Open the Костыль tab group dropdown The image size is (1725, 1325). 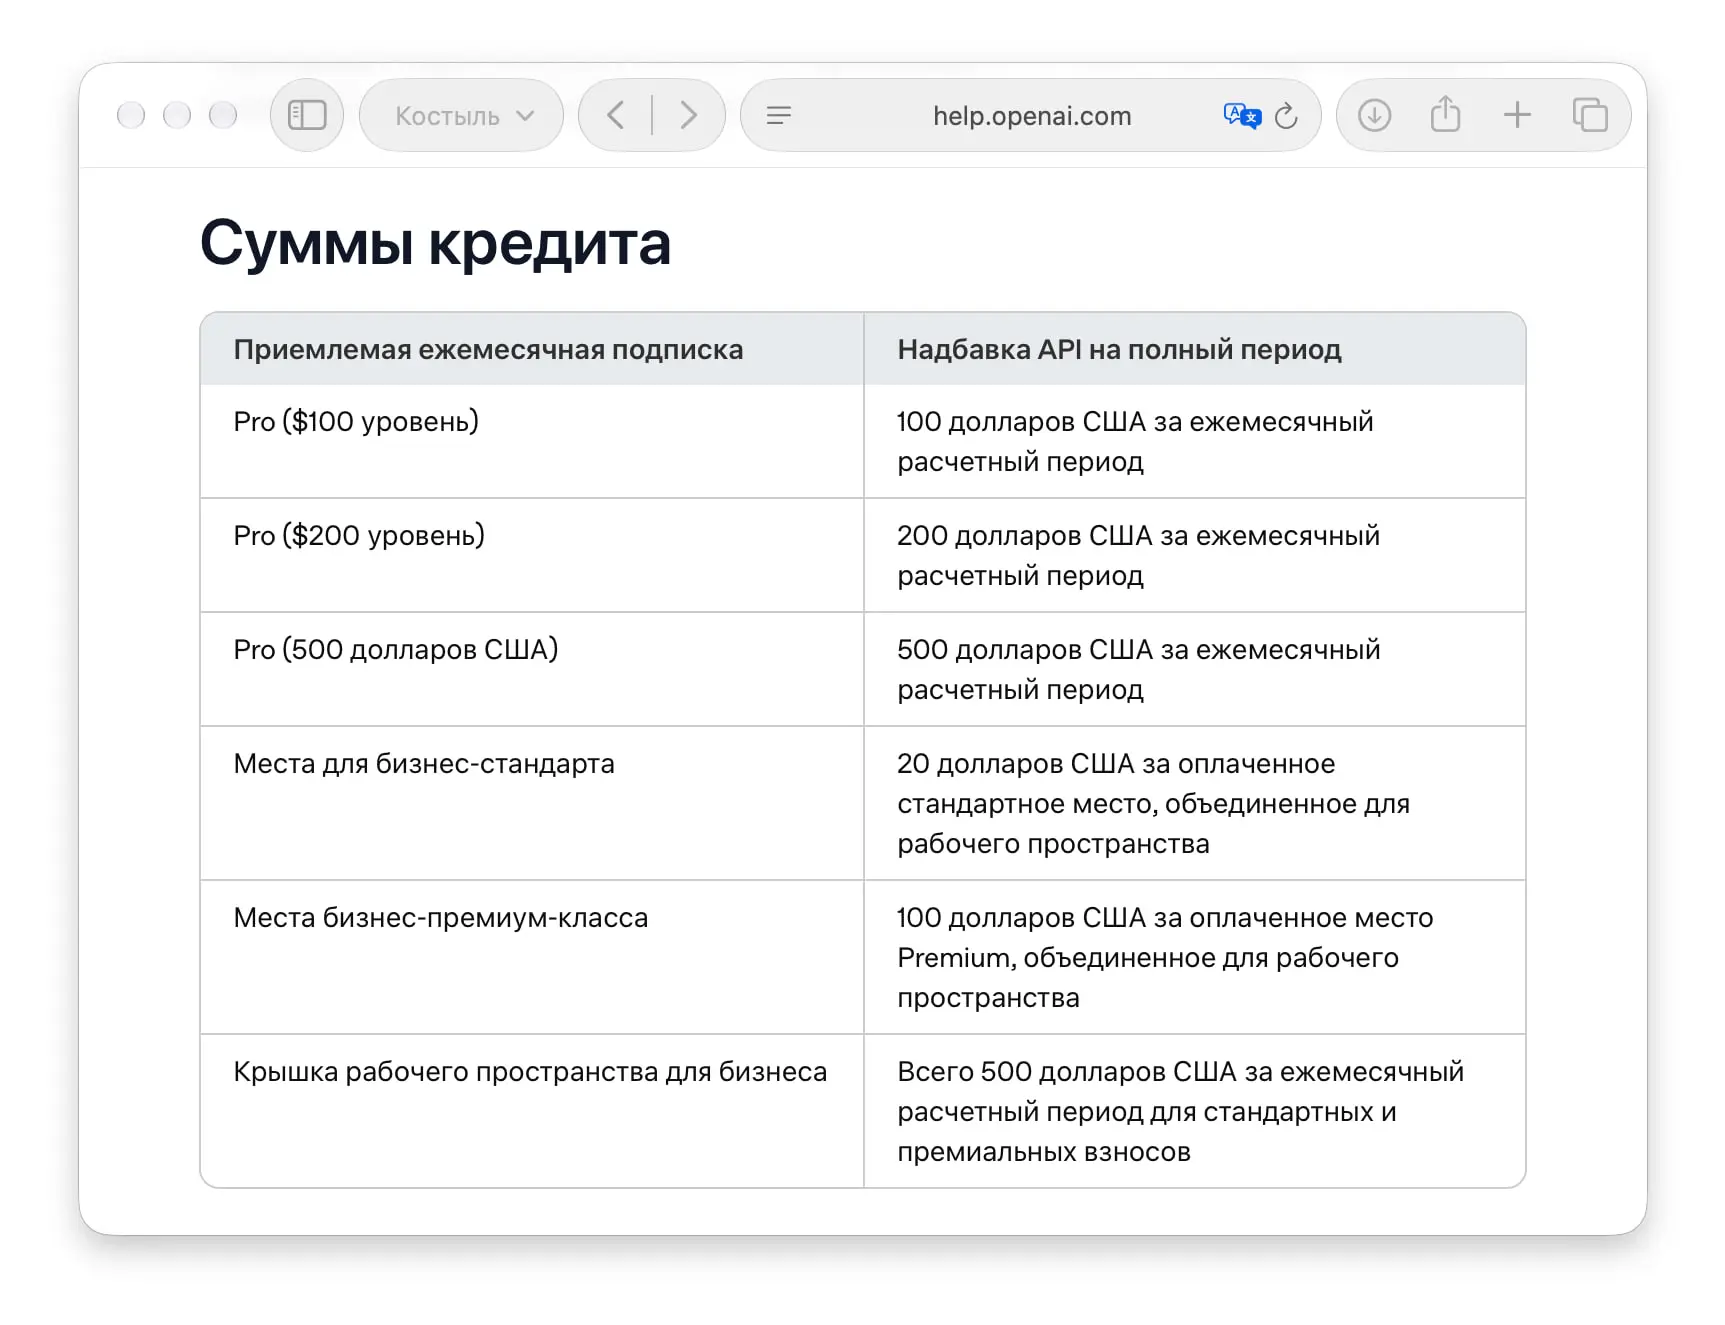(461, 115)
